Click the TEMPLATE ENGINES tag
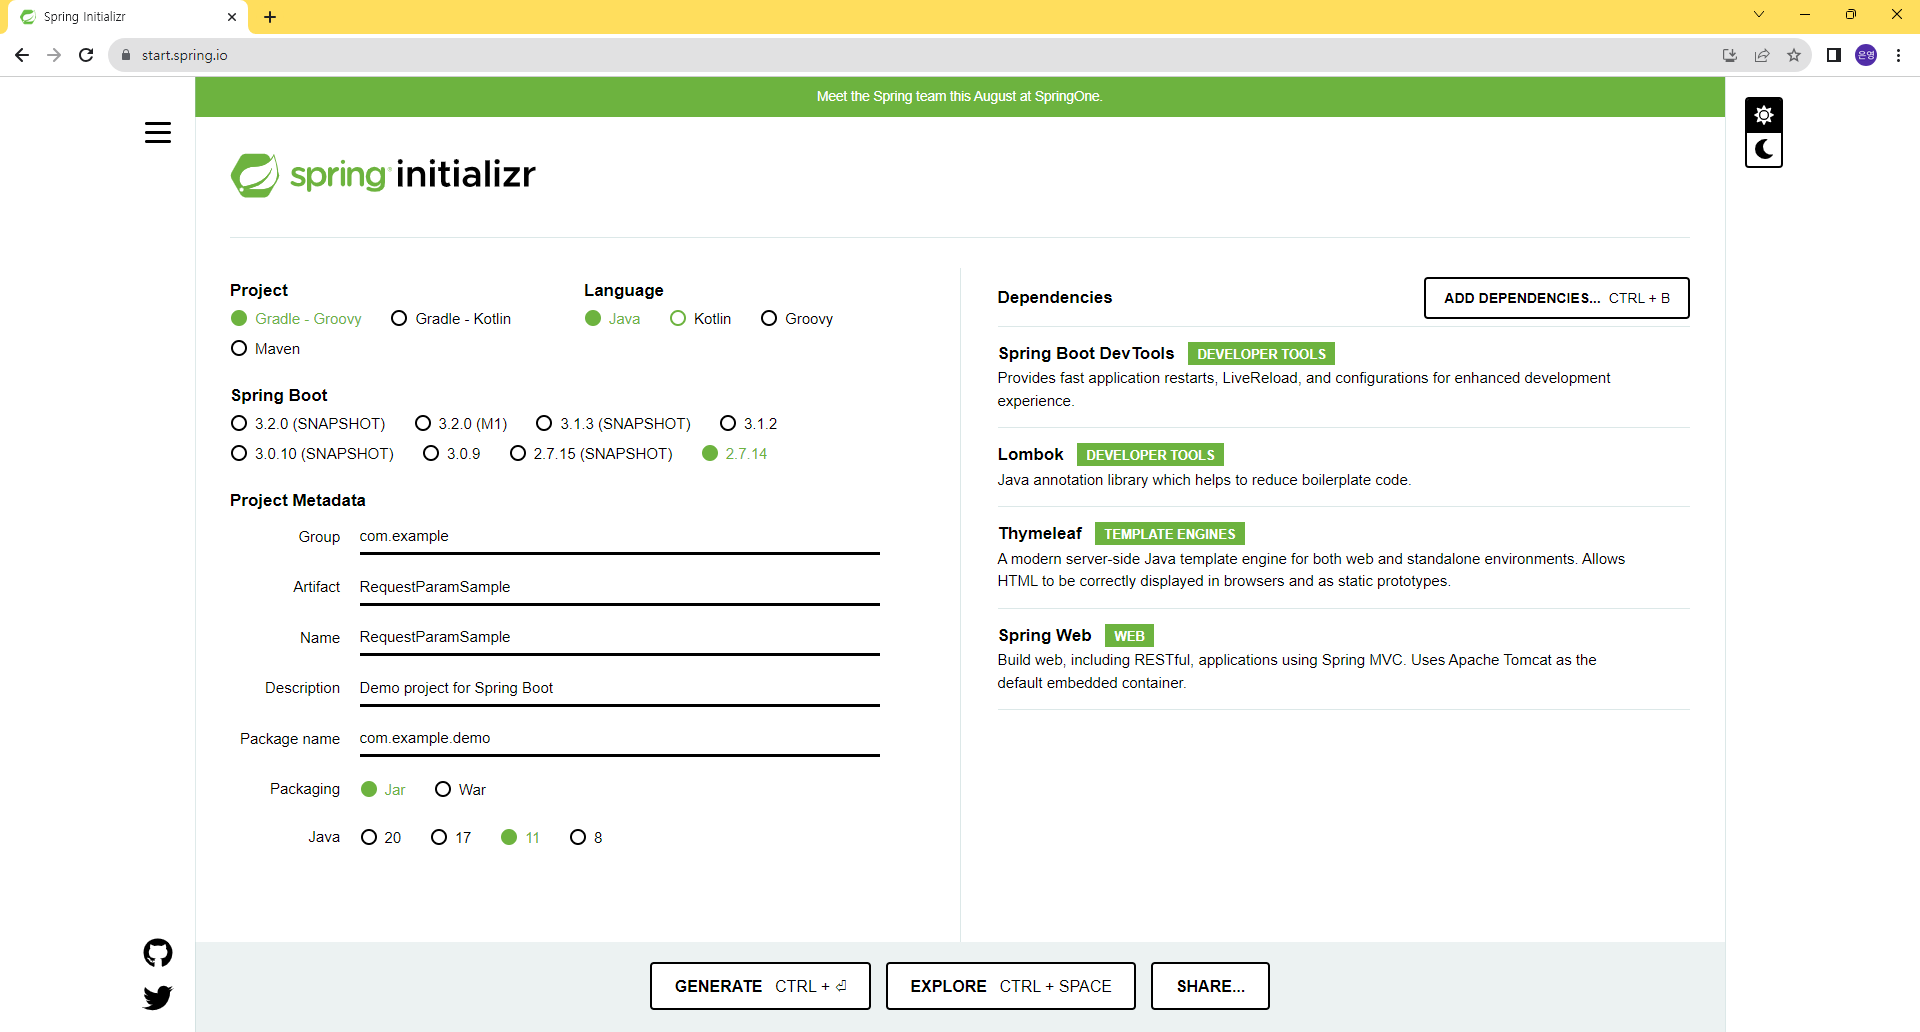Viewport: 1920px width, 1032px height. (x=1170, y=534)
